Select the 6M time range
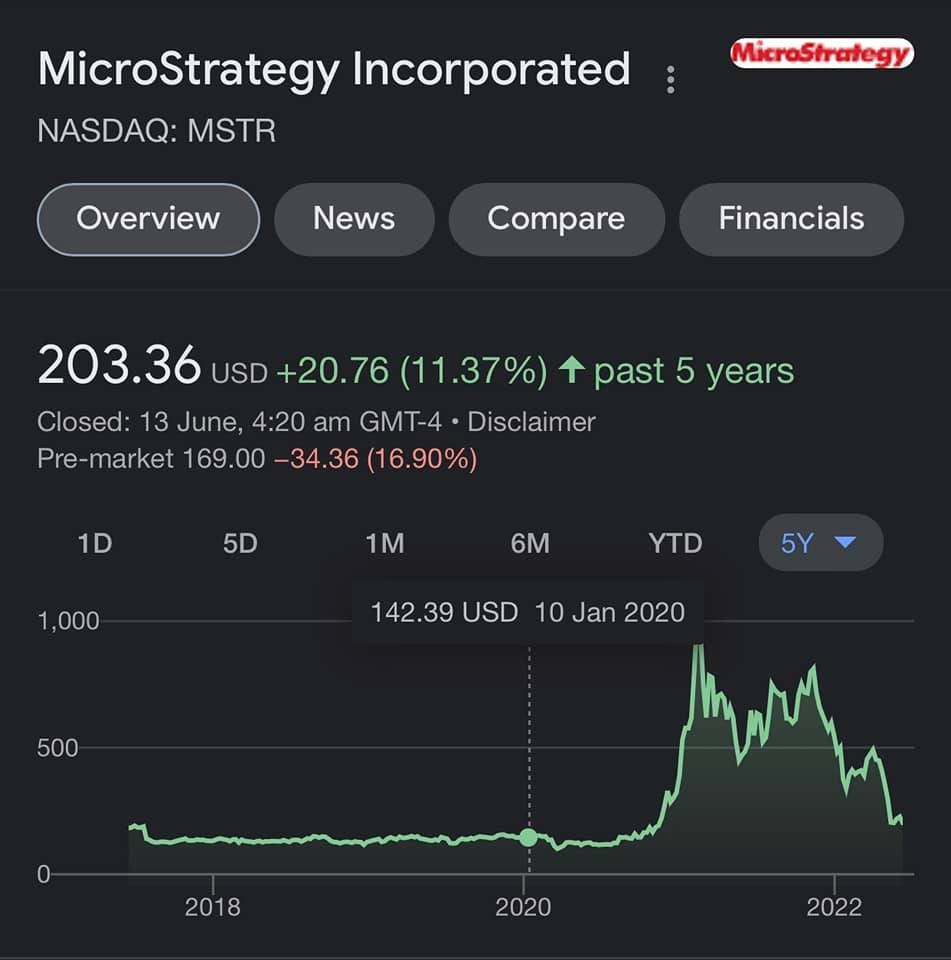This screenshot has height=960, width=951. 530,543
